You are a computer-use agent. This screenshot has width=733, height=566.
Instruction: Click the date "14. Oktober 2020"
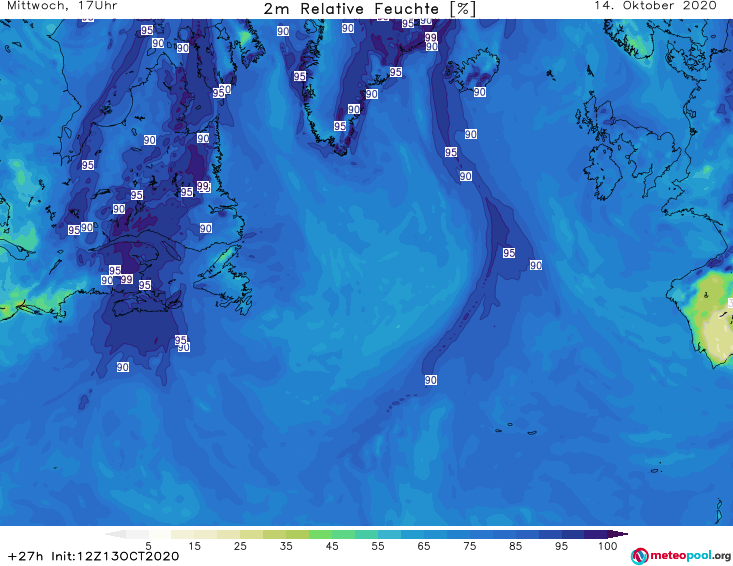tap(655, 6)
